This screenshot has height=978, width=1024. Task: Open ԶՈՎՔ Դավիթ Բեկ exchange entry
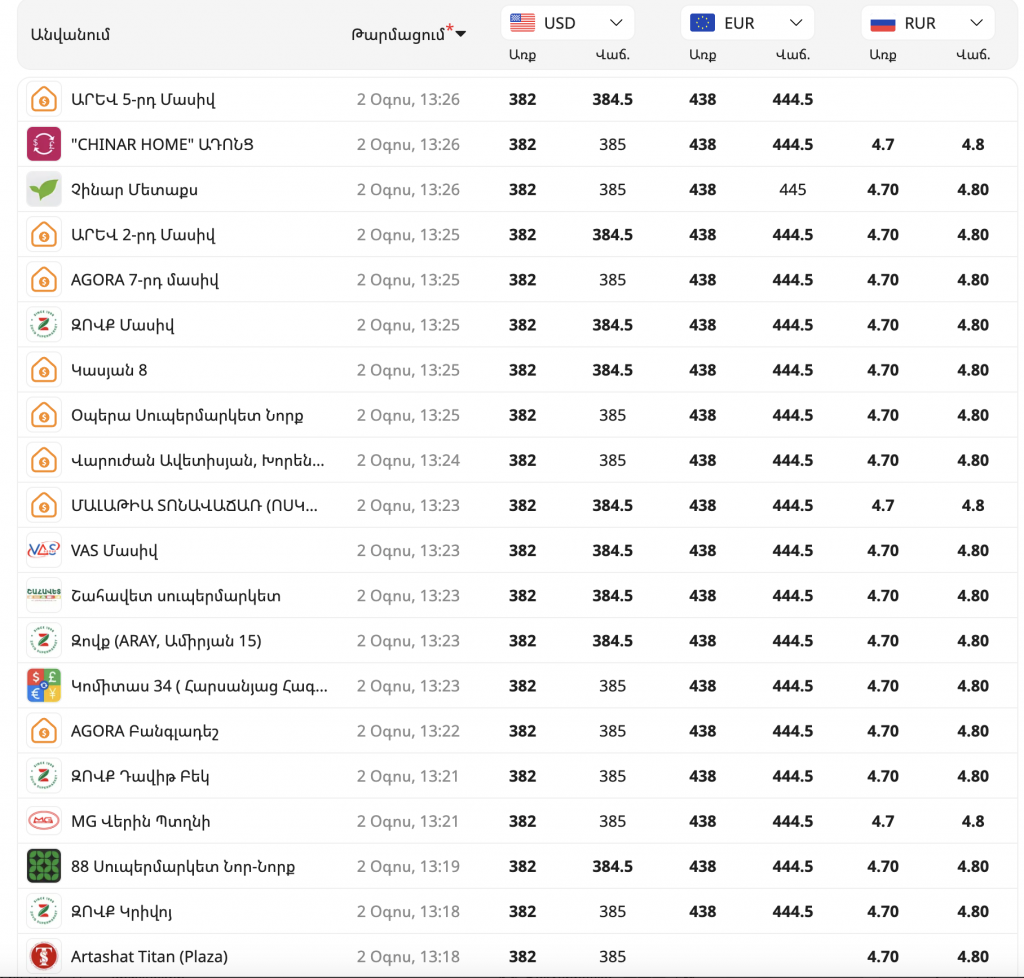pyautogui.click(x=140, y=776)
